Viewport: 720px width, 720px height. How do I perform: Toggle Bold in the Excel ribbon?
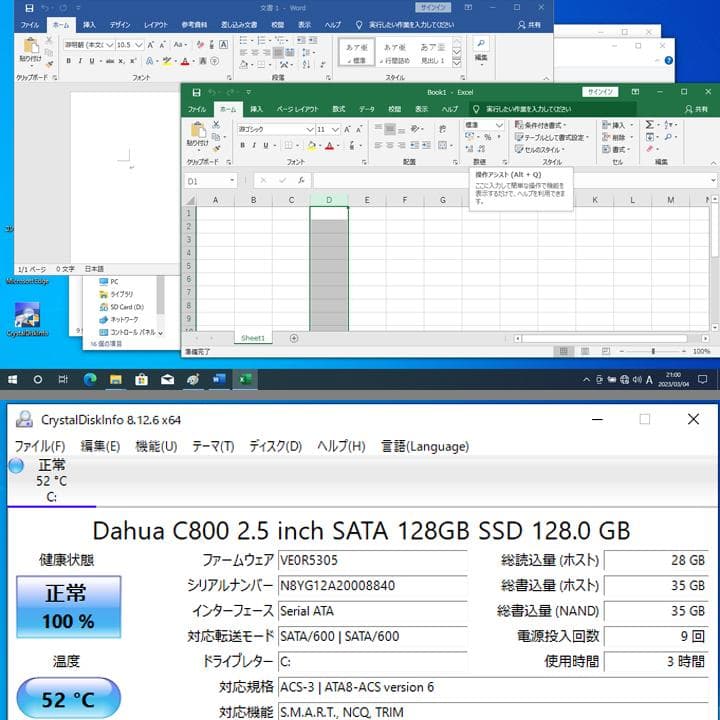click(242, 146)
